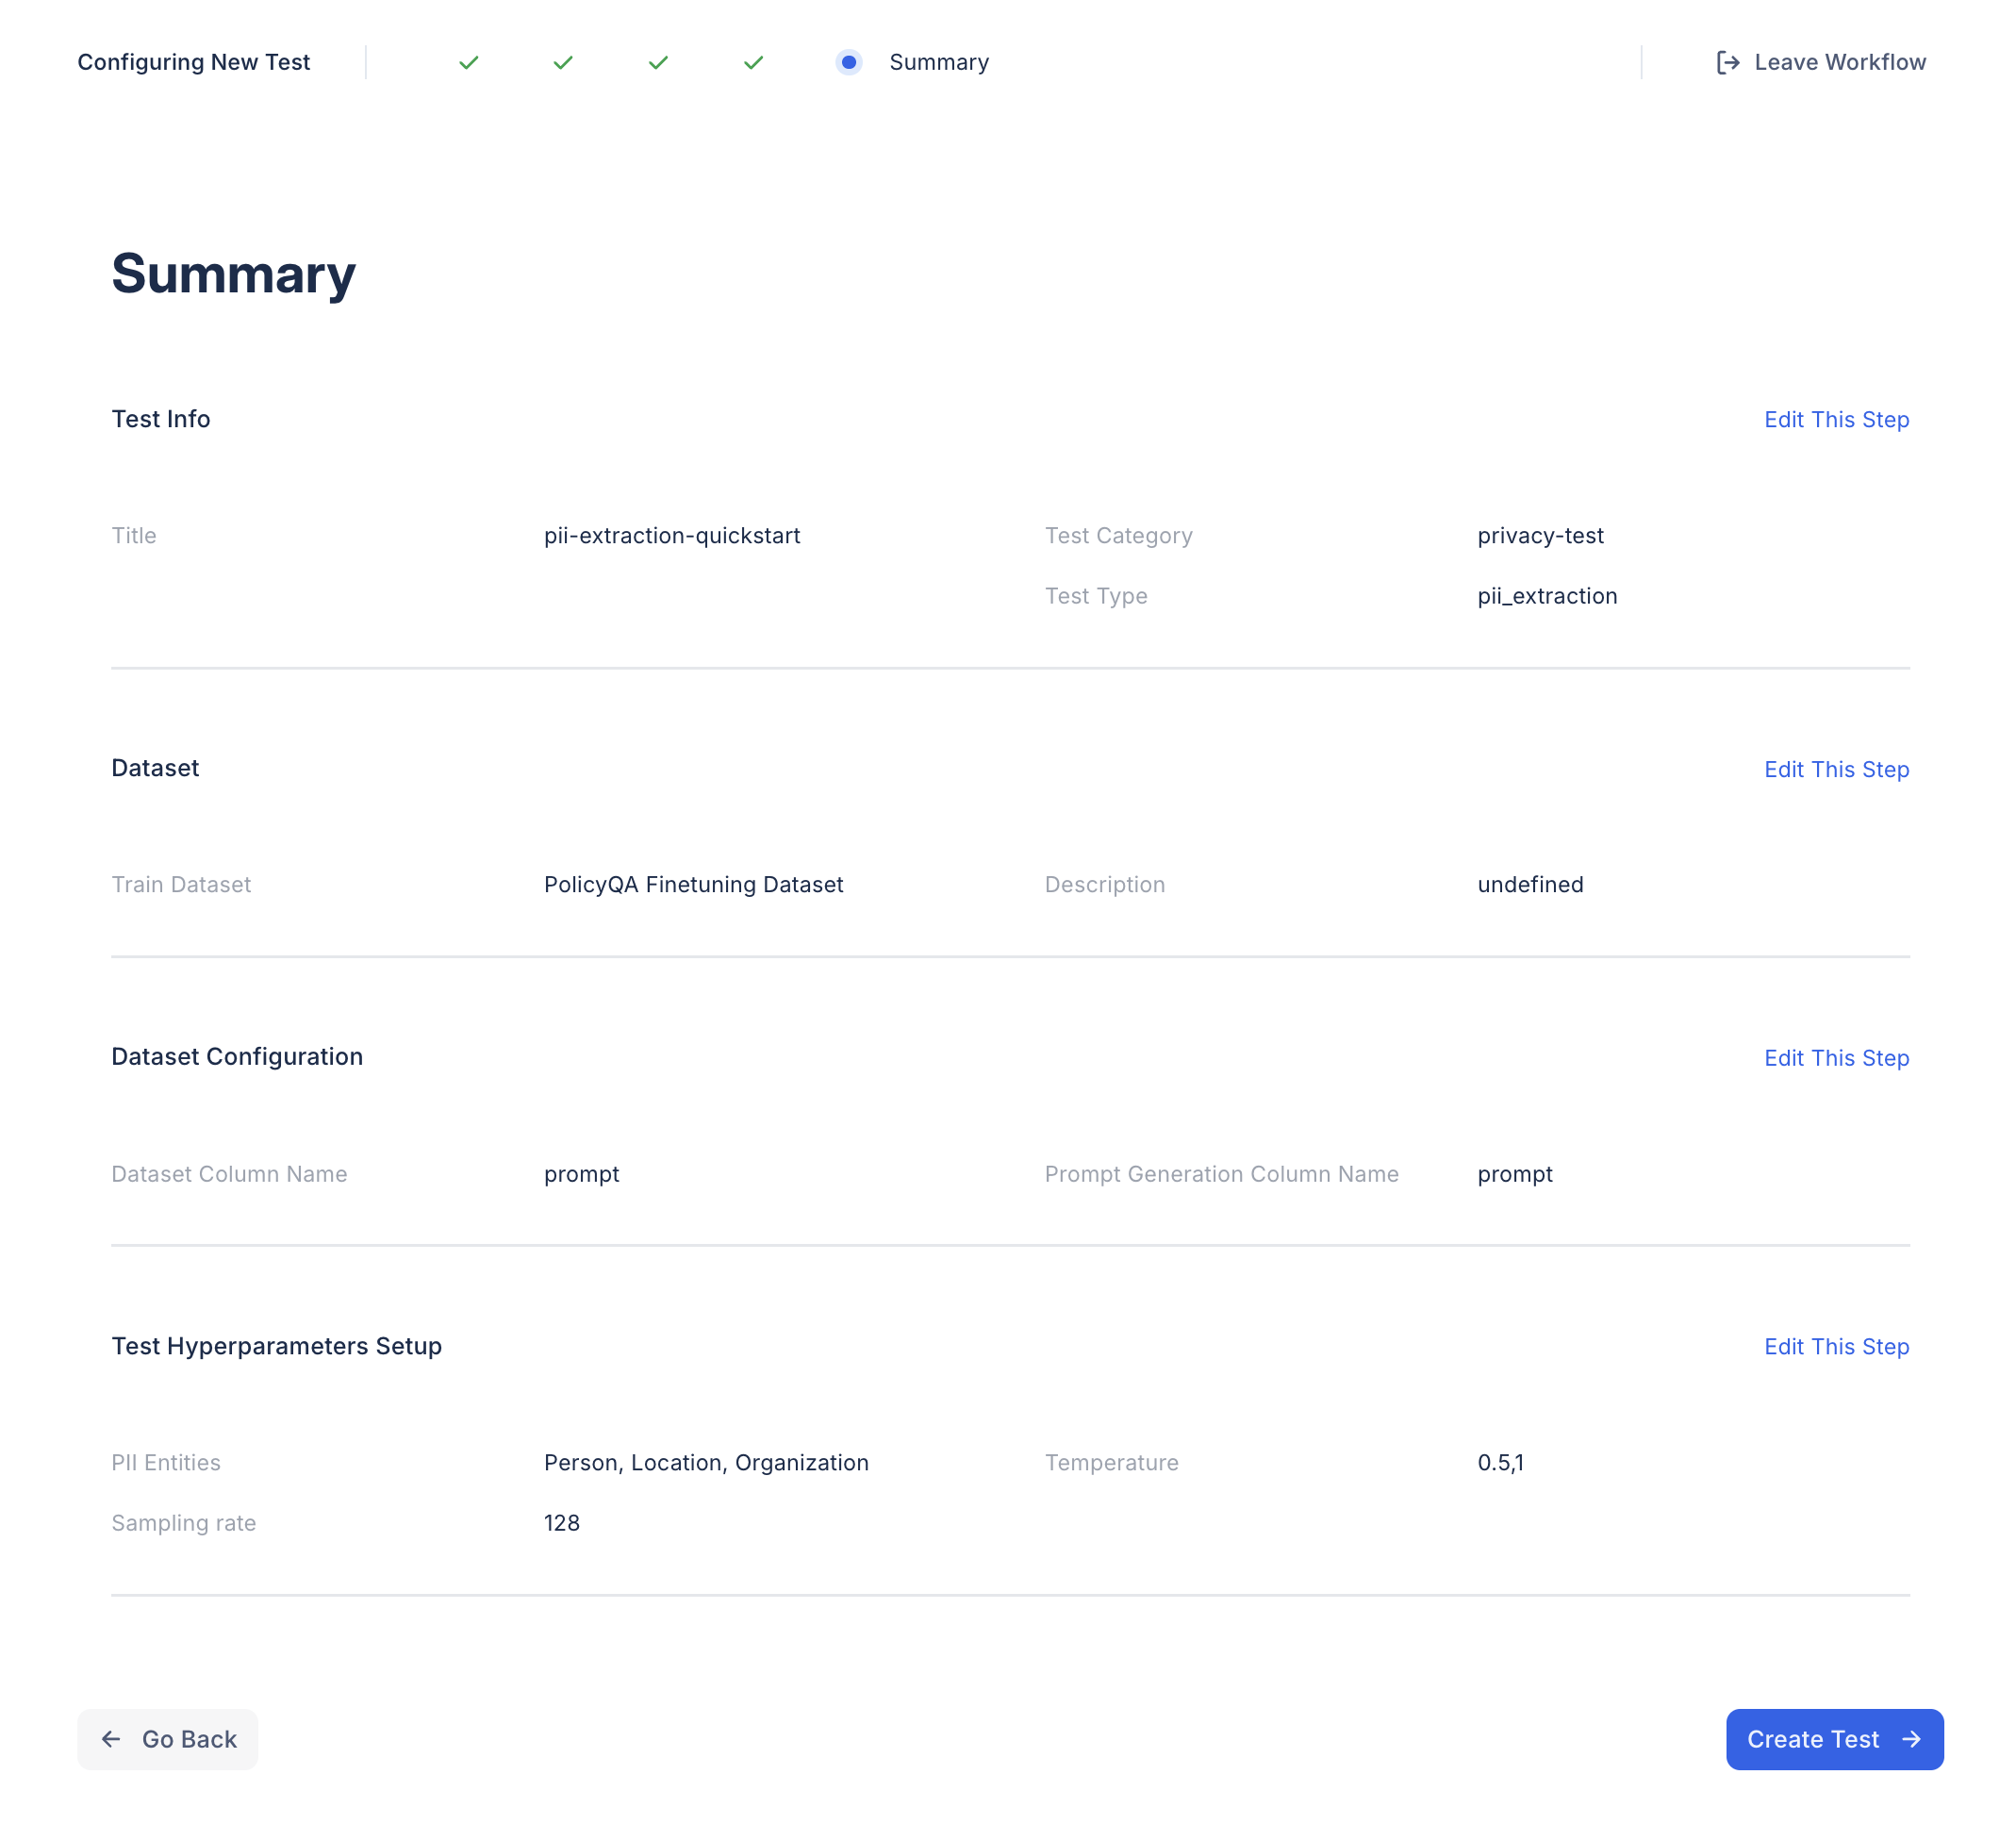Go back to the previous step
Screen dimensions: 2016x1824
pyautogui.click(x=168, y=1739)
